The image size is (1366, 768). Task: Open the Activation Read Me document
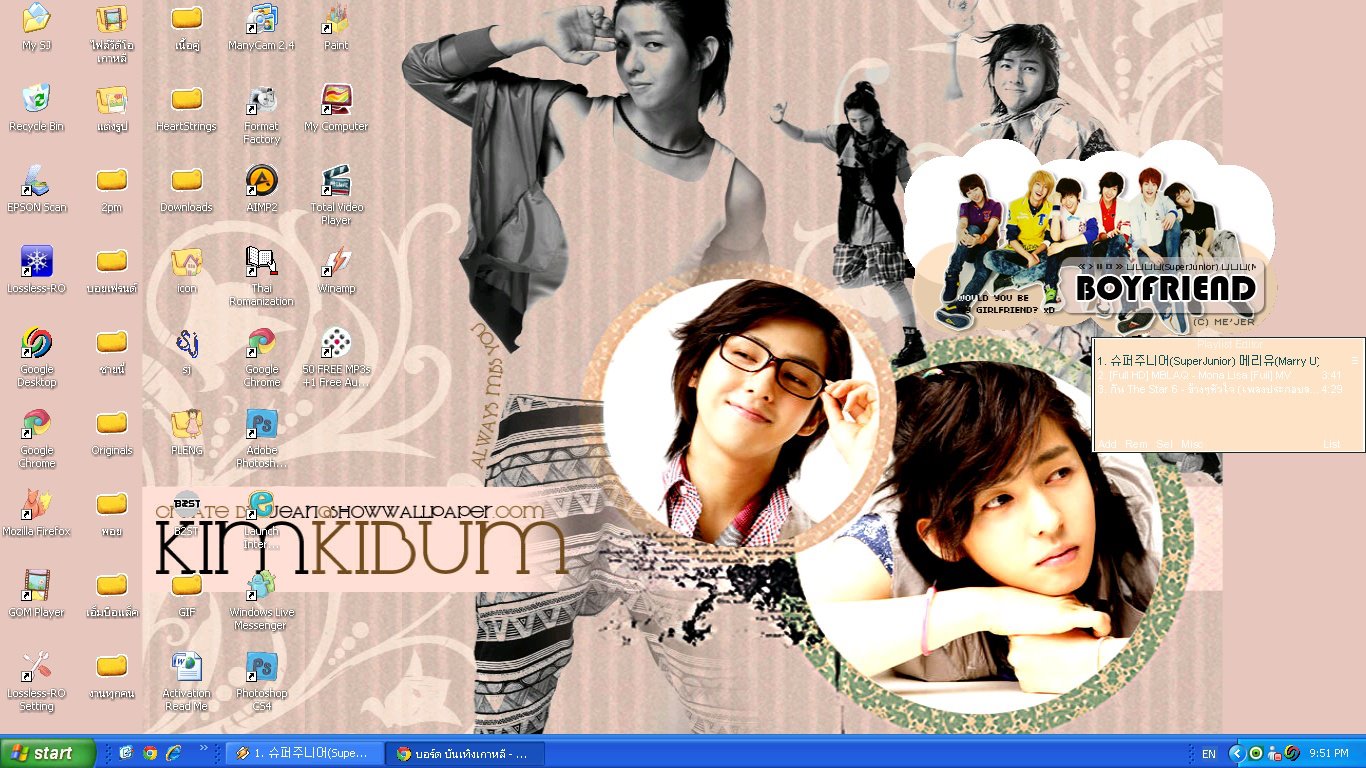coord(187,681)
